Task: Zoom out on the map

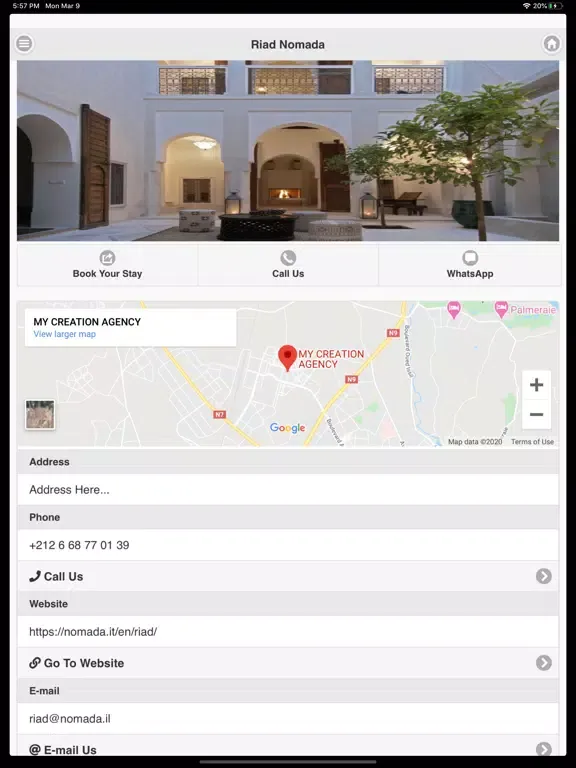Action: (536, 414)
